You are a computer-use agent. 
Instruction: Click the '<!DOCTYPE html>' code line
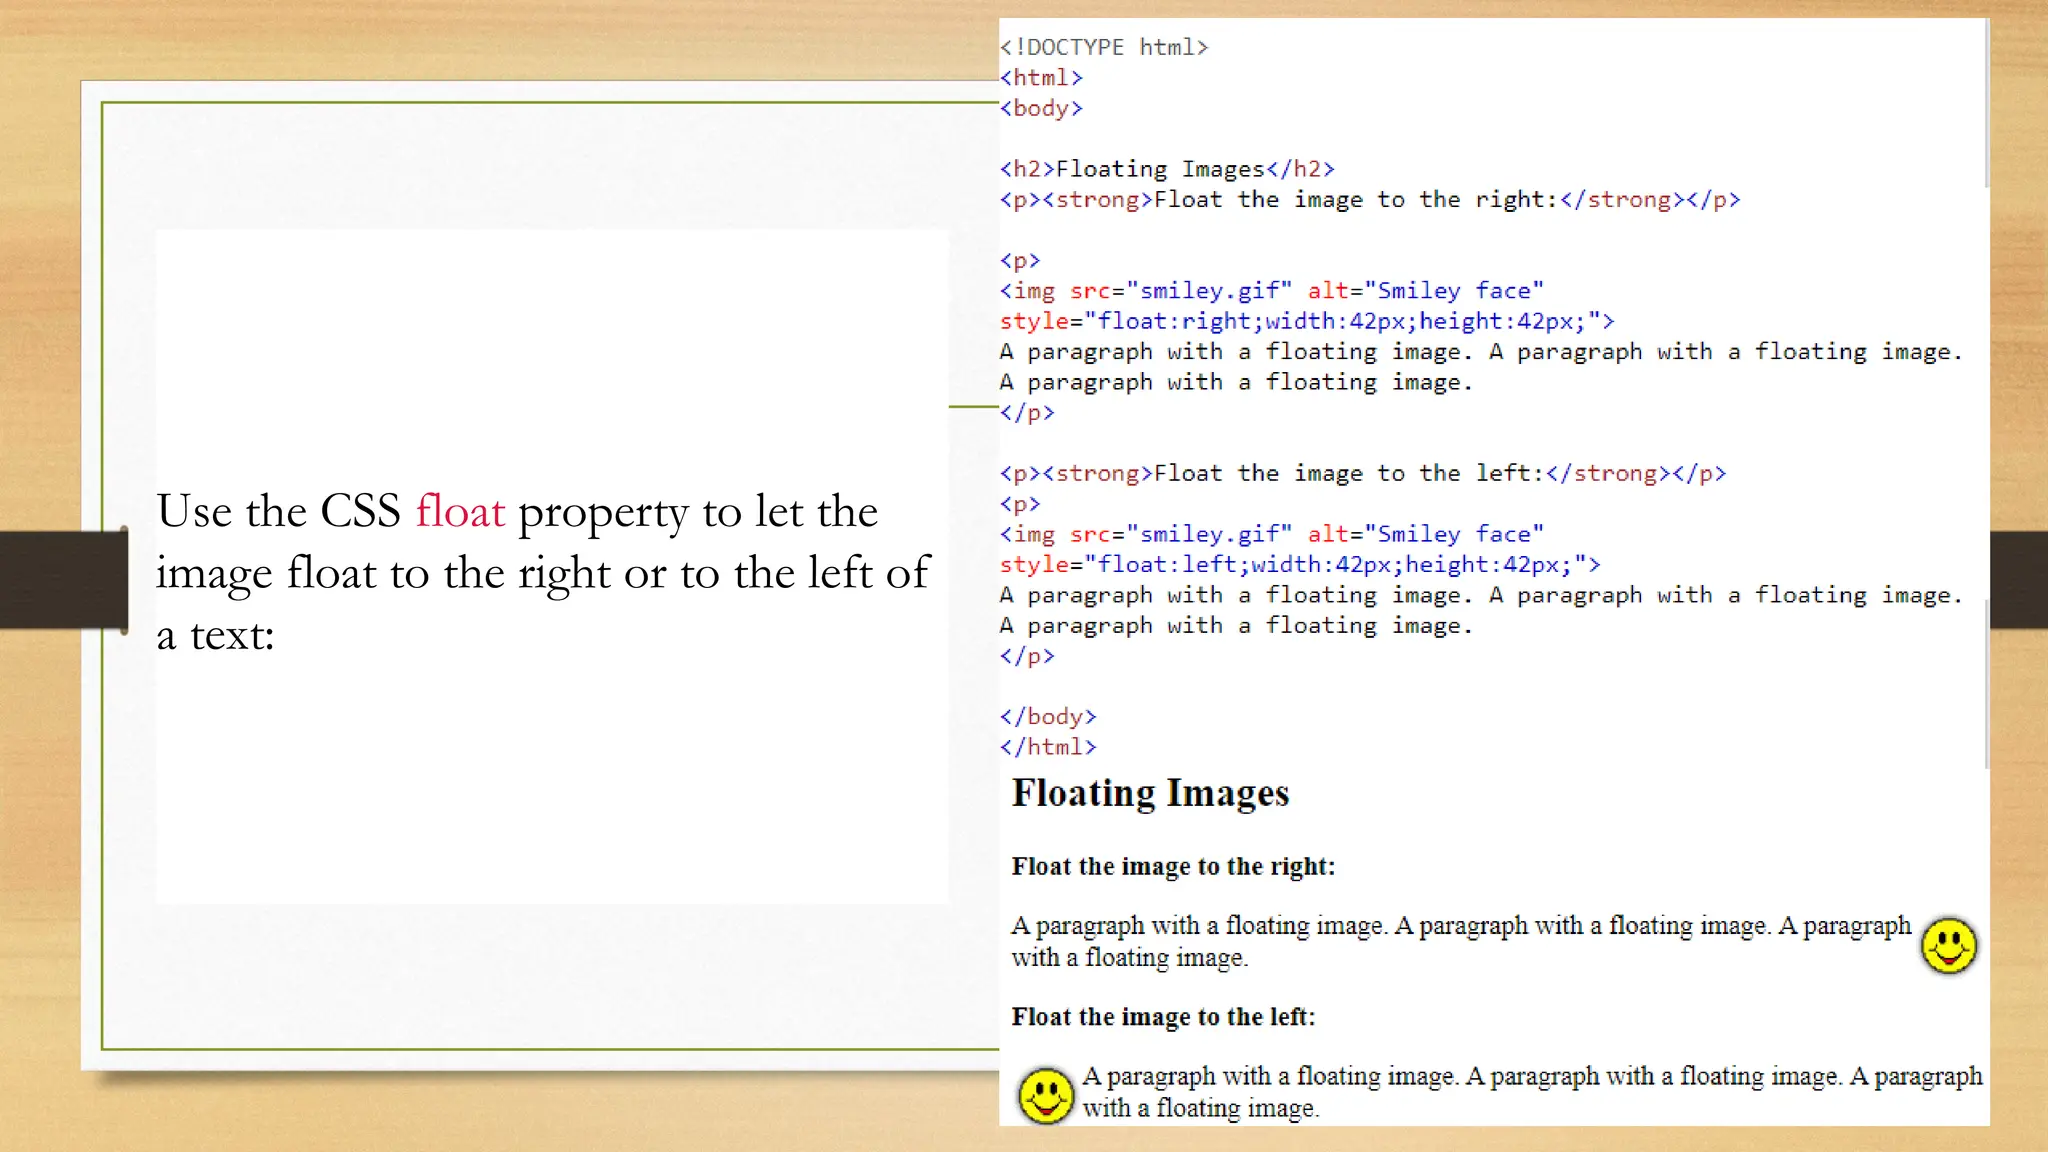pyautogui.click(x=1104, y=47)
